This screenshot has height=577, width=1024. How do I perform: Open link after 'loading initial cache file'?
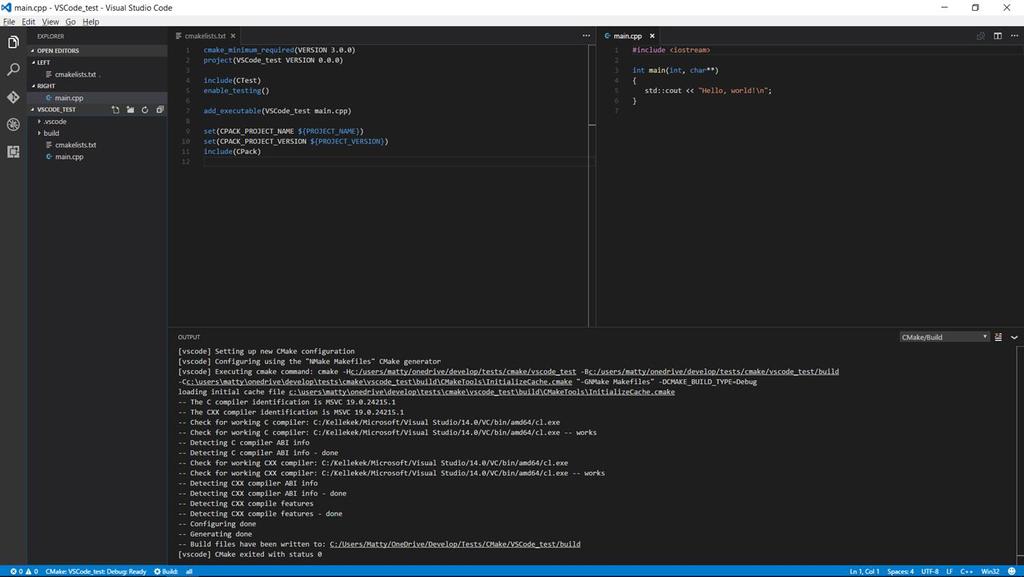tap(481, 392)
